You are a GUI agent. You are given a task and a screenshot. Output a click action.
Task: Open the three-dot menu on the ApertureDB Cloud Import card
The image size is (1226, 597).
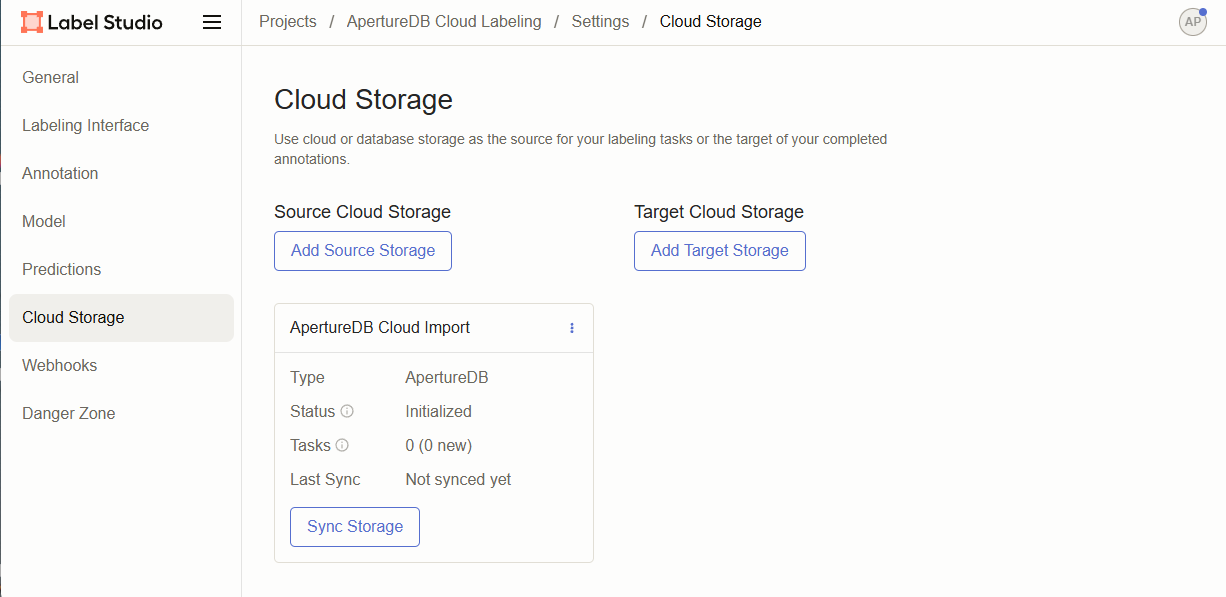click(x=572, y=328)
